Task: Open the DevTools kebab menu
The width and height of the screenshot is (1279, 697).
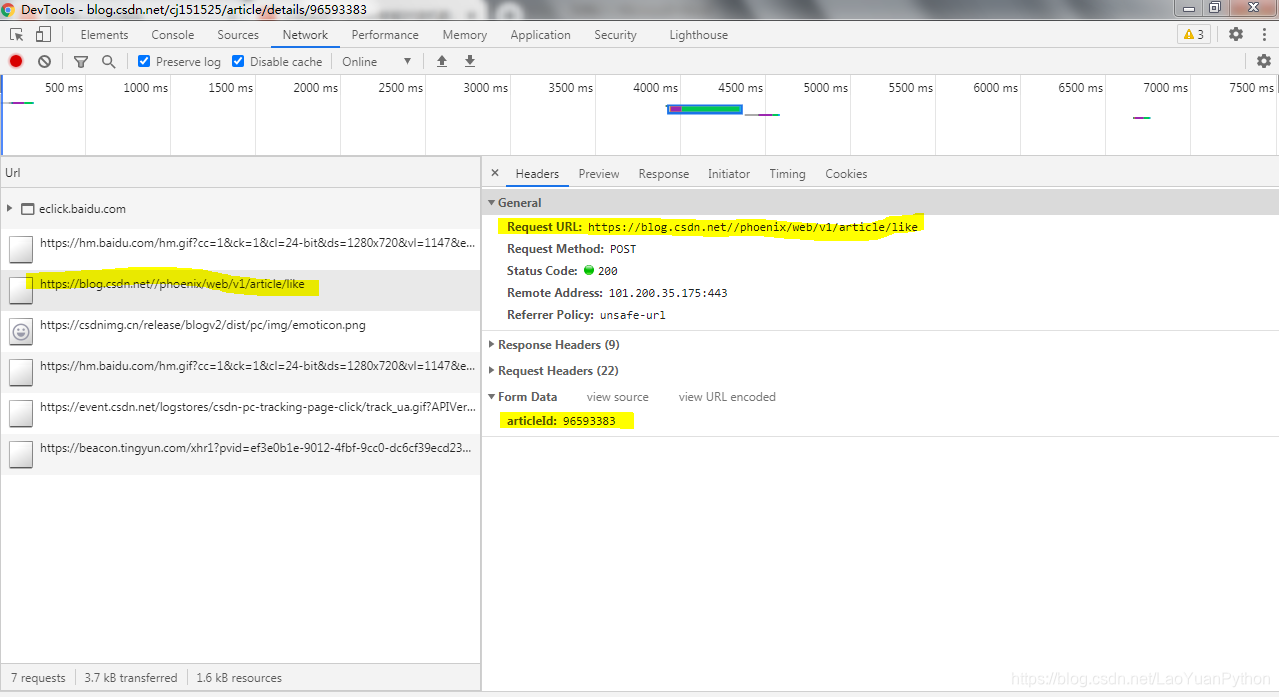Action: pos(1264,34)
